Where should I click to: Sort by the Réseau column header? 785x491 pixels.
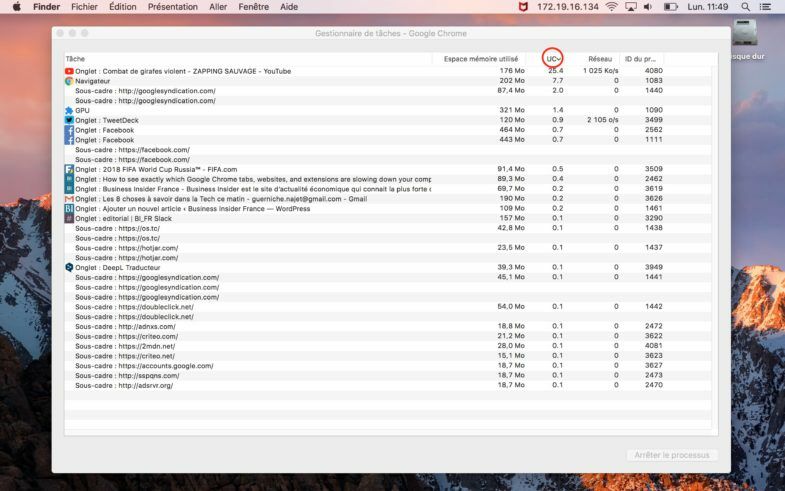point(600,59)
